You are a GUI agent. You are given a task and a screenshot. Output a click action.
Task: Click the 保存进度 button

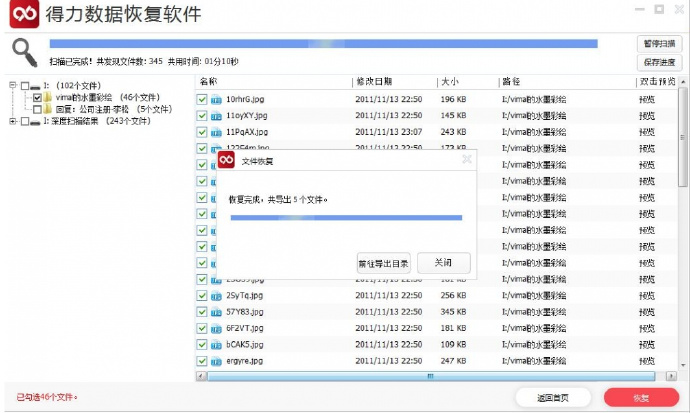tap(659, 62)
